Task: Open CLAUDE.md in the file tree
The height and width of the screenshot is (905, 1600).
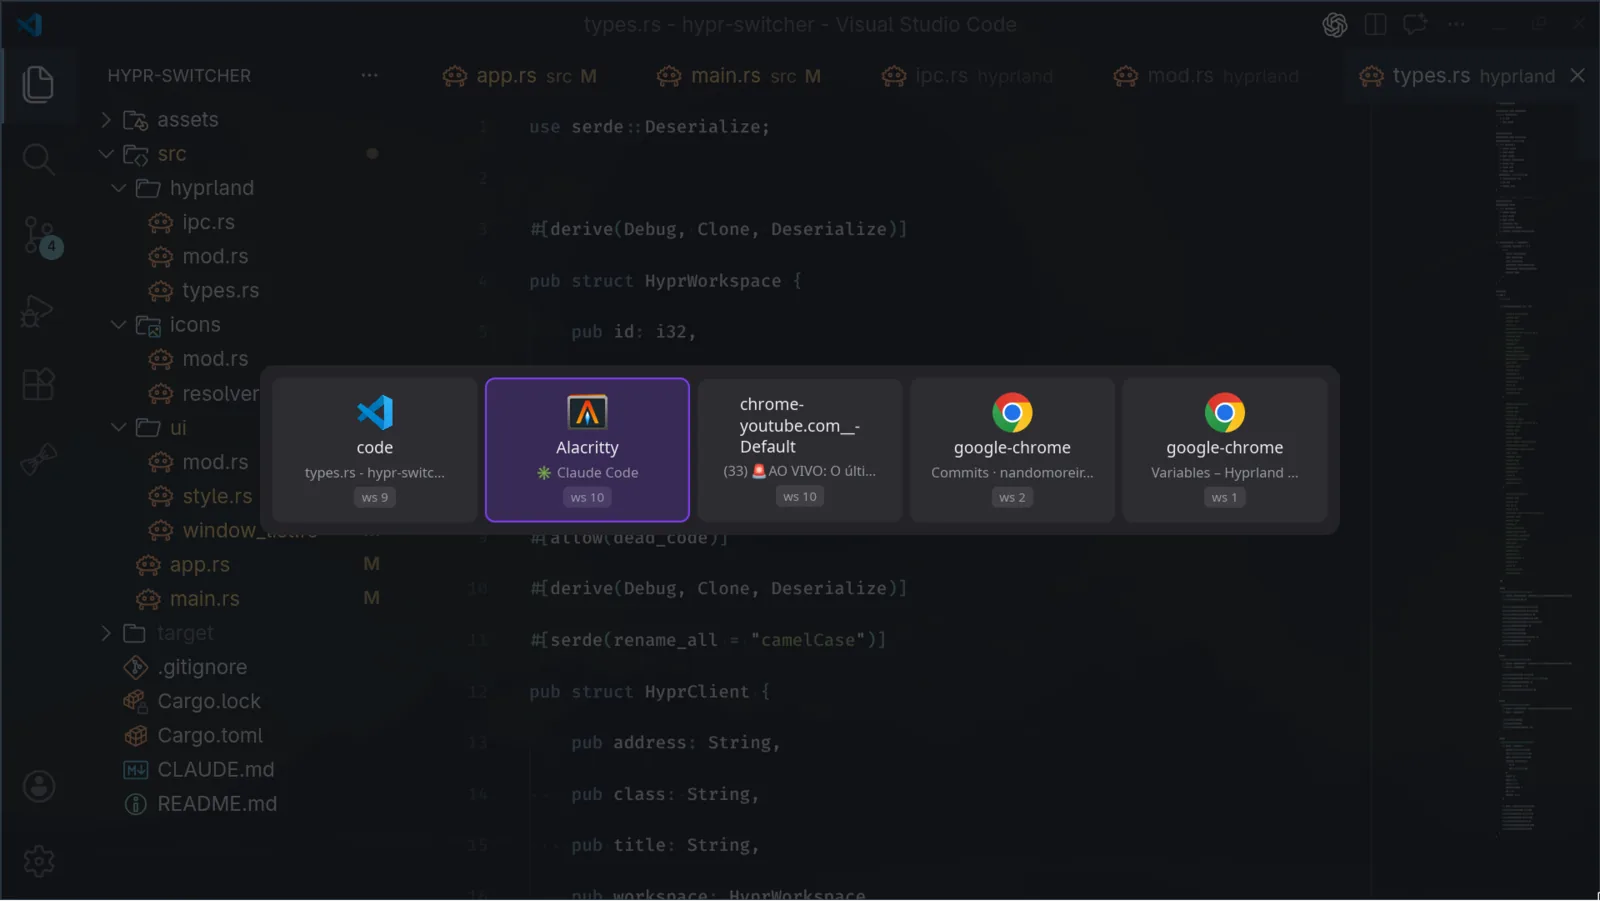Action: (215, 770)
